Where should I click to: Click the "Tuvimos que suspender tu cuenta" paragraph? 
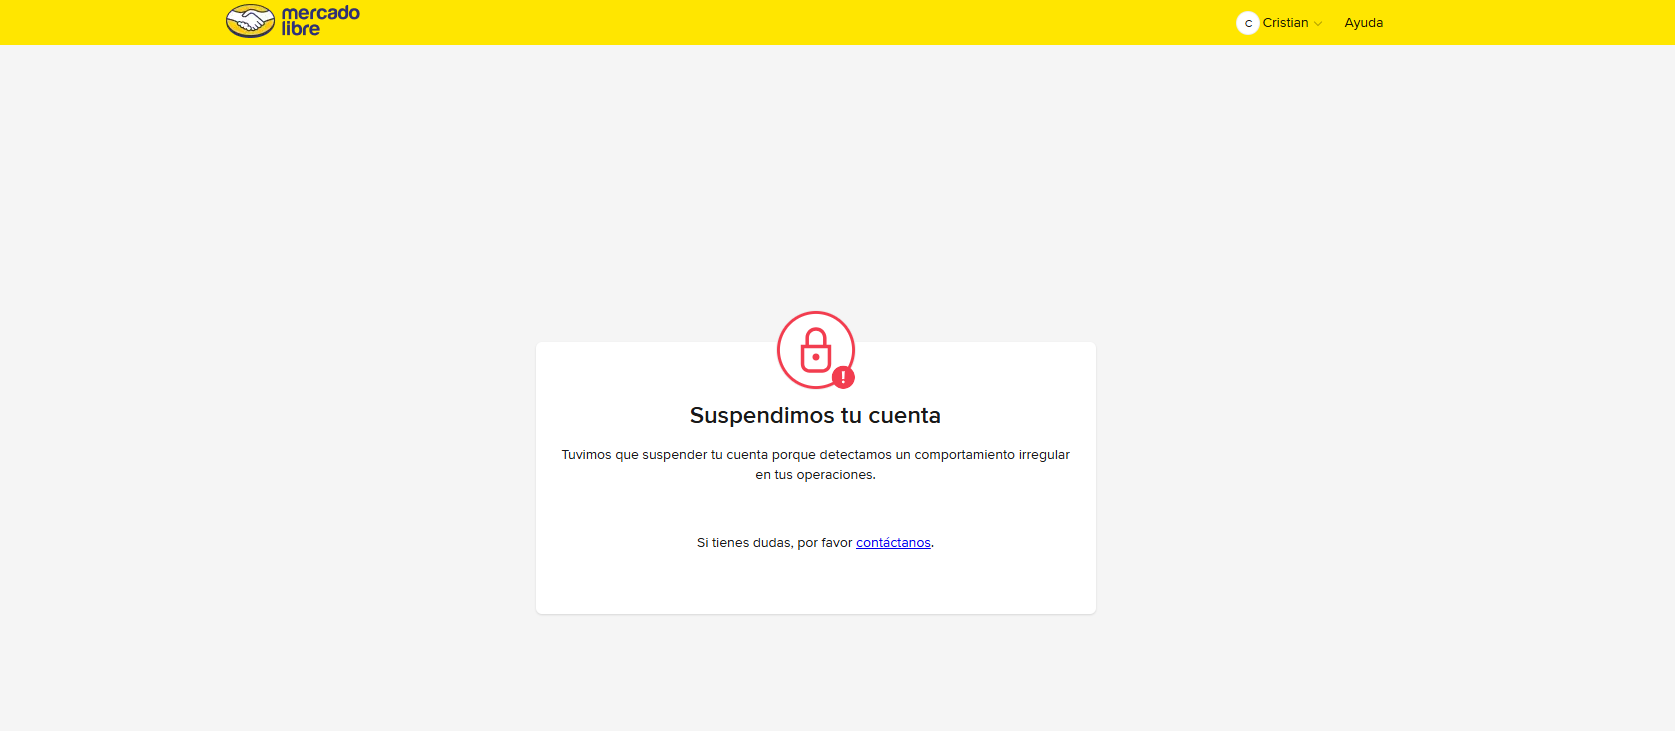tap(815, 465)
